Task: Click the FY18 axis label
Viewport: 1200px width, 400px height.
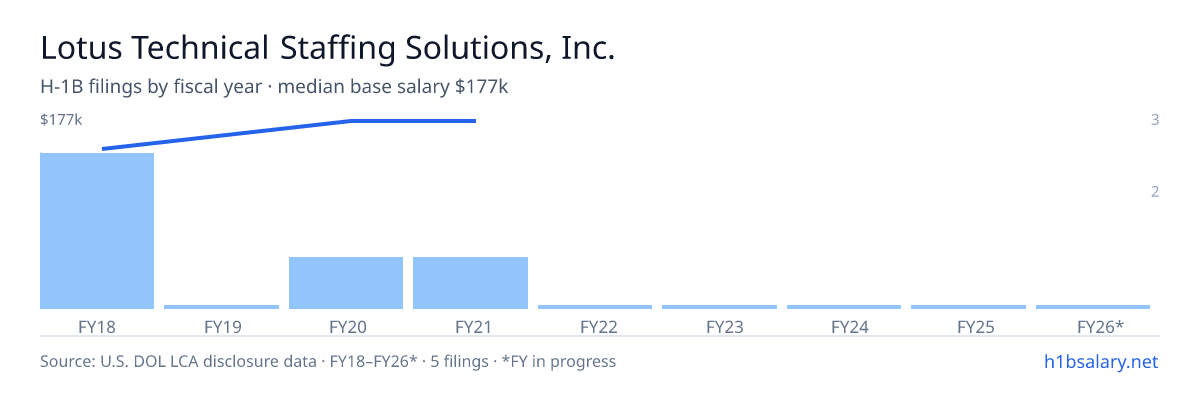Action: pos(97,326)
